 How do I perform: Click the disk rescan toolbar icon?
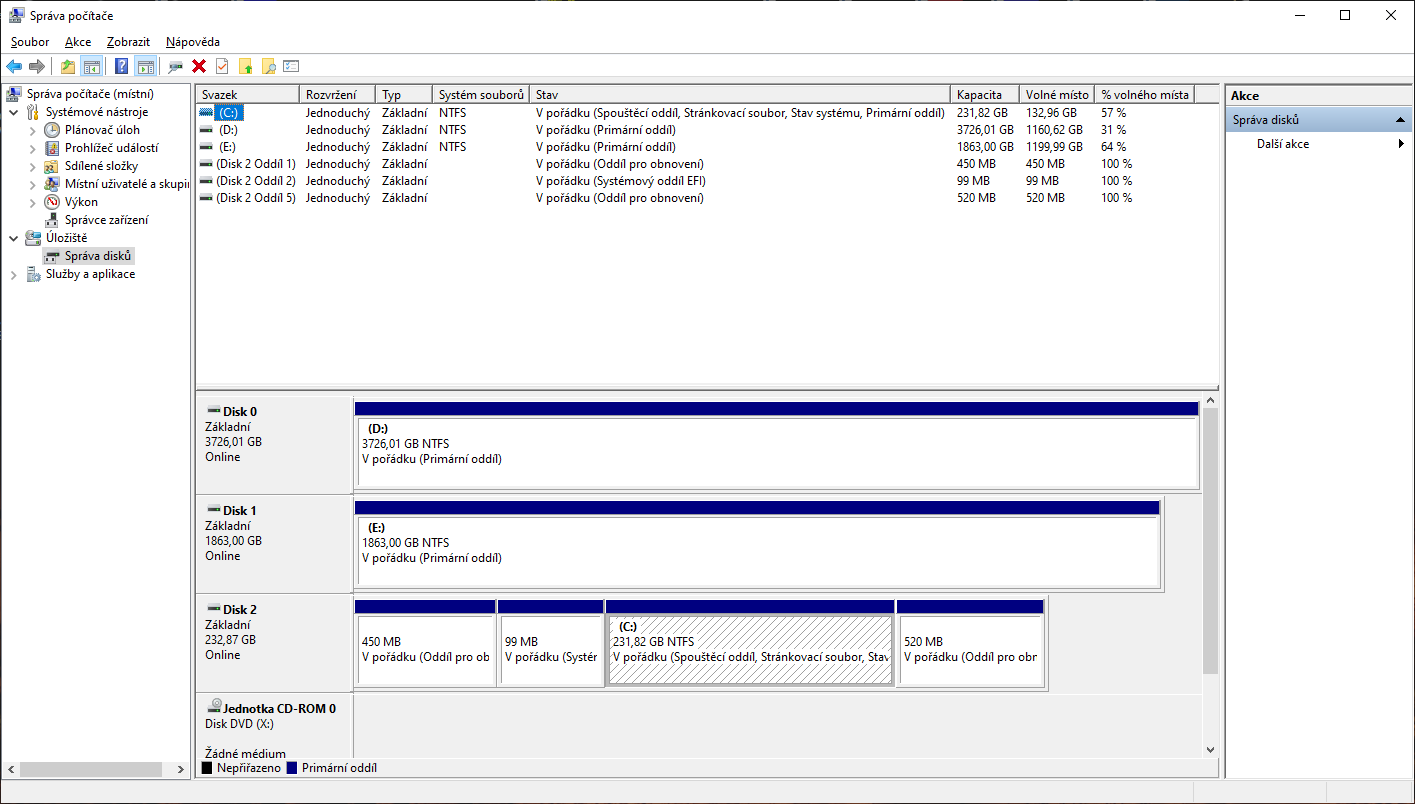[x=176, y=67]
